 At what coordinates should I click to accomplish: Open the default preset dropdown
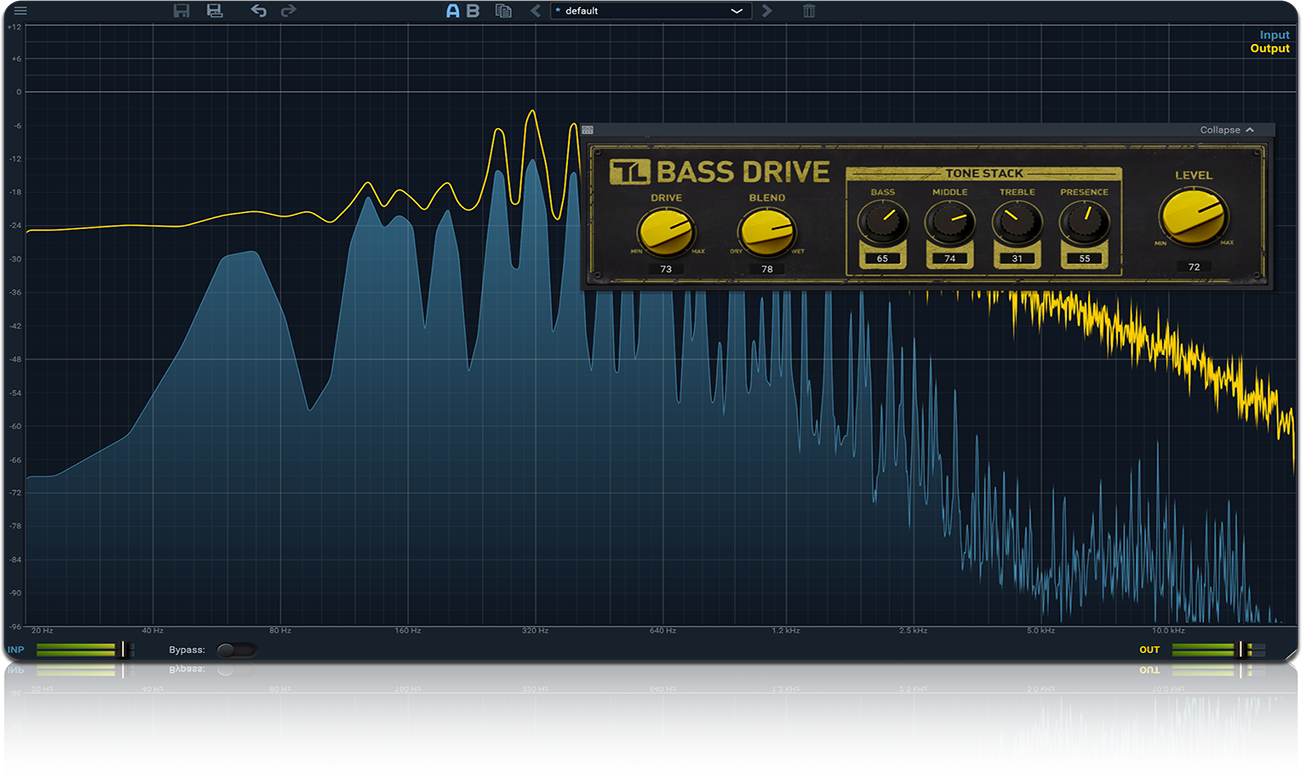(651, 11)
